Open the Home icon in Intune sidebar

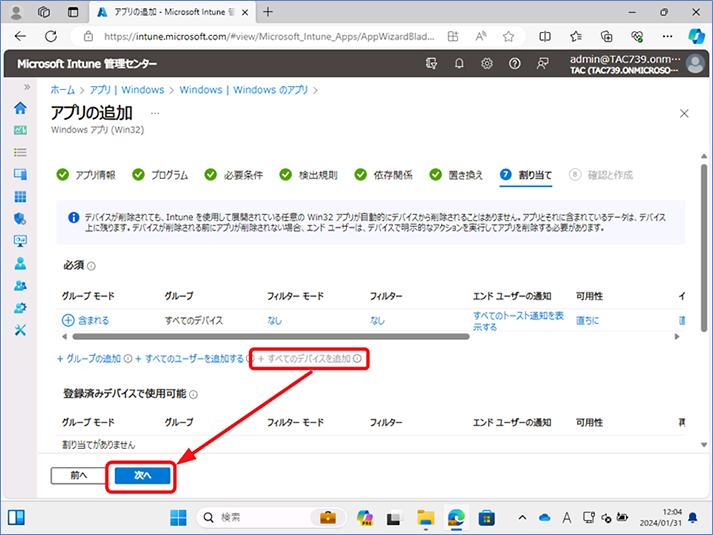point(20,108)
